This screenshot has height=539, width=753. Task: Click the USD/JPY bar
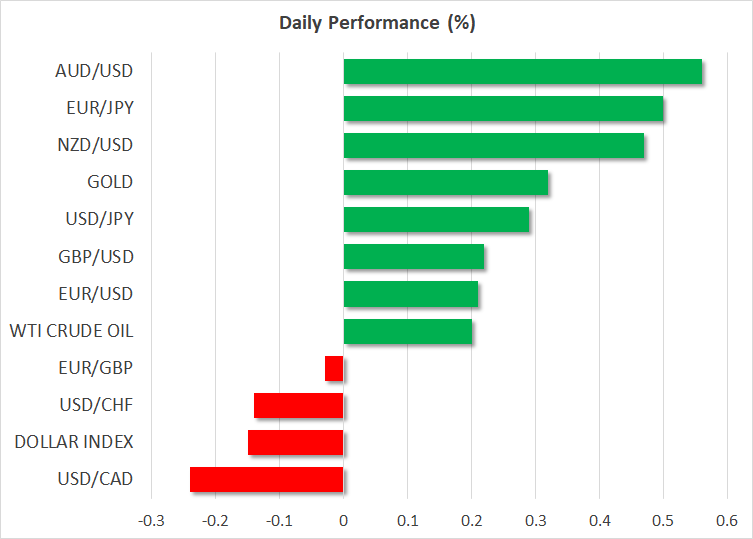pyautogui.click(x=436, y=220)
